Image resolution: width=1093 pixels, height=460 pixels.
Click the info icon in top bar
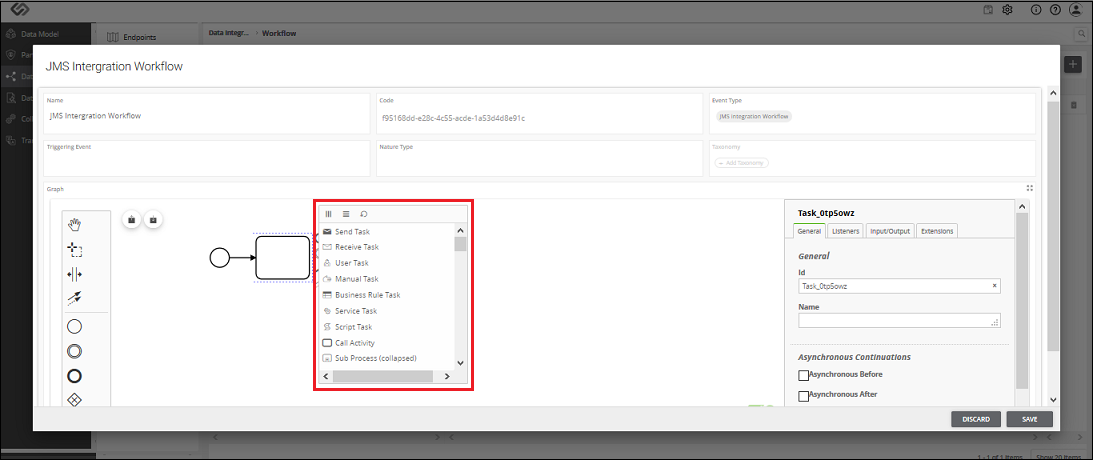[x=1036, y=10]
